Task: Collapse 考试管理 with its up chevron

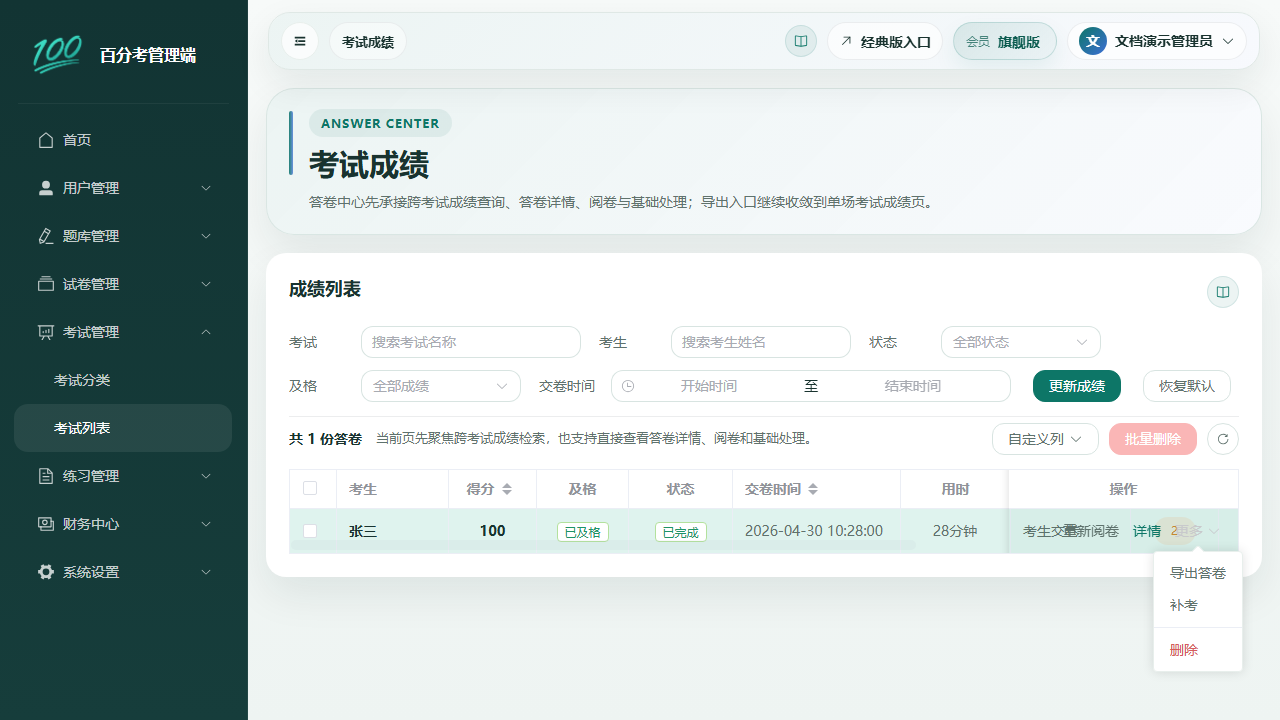Action: [x=206, y=332]
